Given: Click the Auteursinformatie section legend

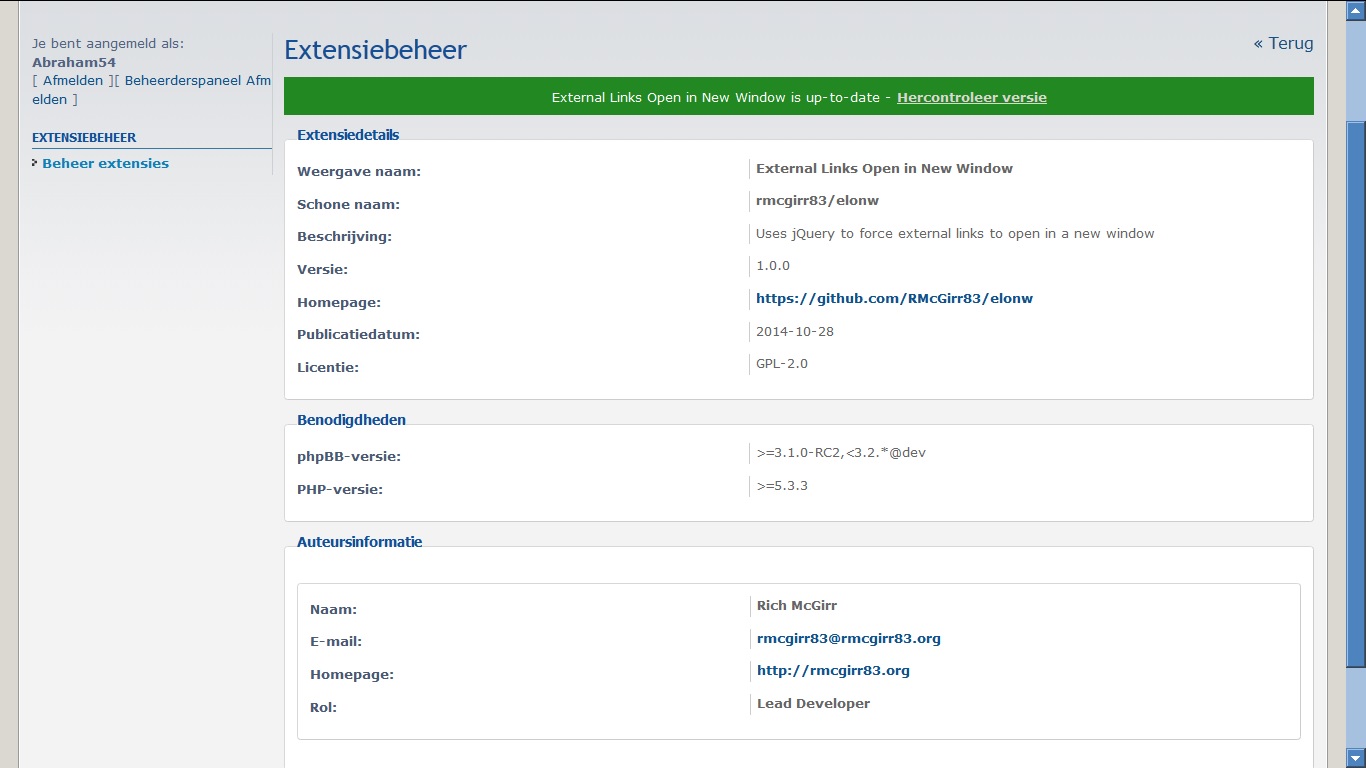Looking at the screenshot, I should click(x=359, y=542).
